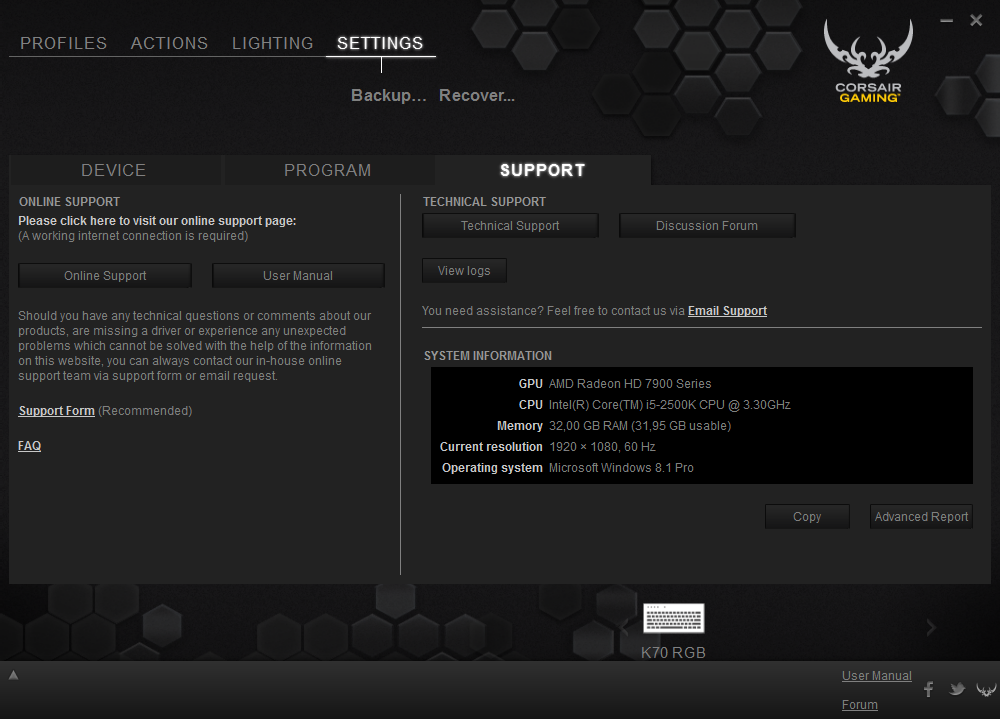
Task: Copy system information with Copy button
Action: pos(807,517)
